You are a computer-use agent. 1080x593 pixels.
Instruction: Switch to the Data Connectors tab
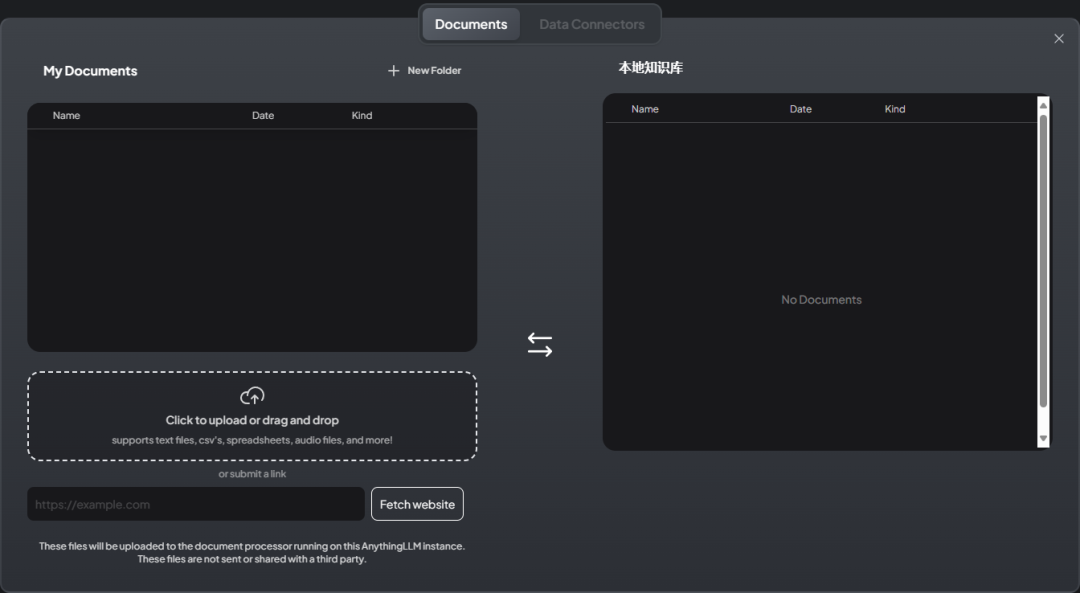[591, 24]
